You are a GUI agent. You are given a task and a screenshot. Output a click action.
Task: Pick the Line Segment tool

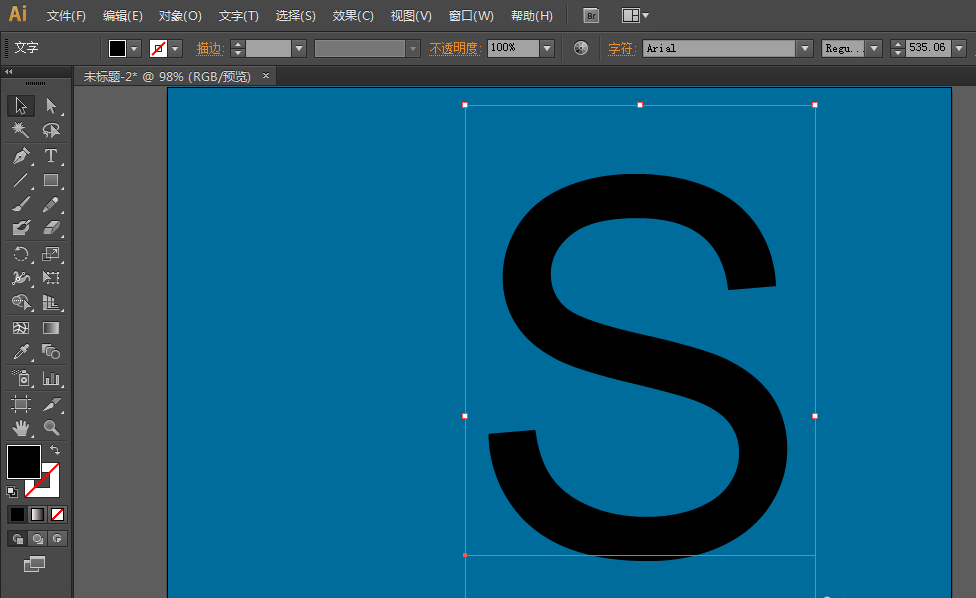tap(21, 180)
